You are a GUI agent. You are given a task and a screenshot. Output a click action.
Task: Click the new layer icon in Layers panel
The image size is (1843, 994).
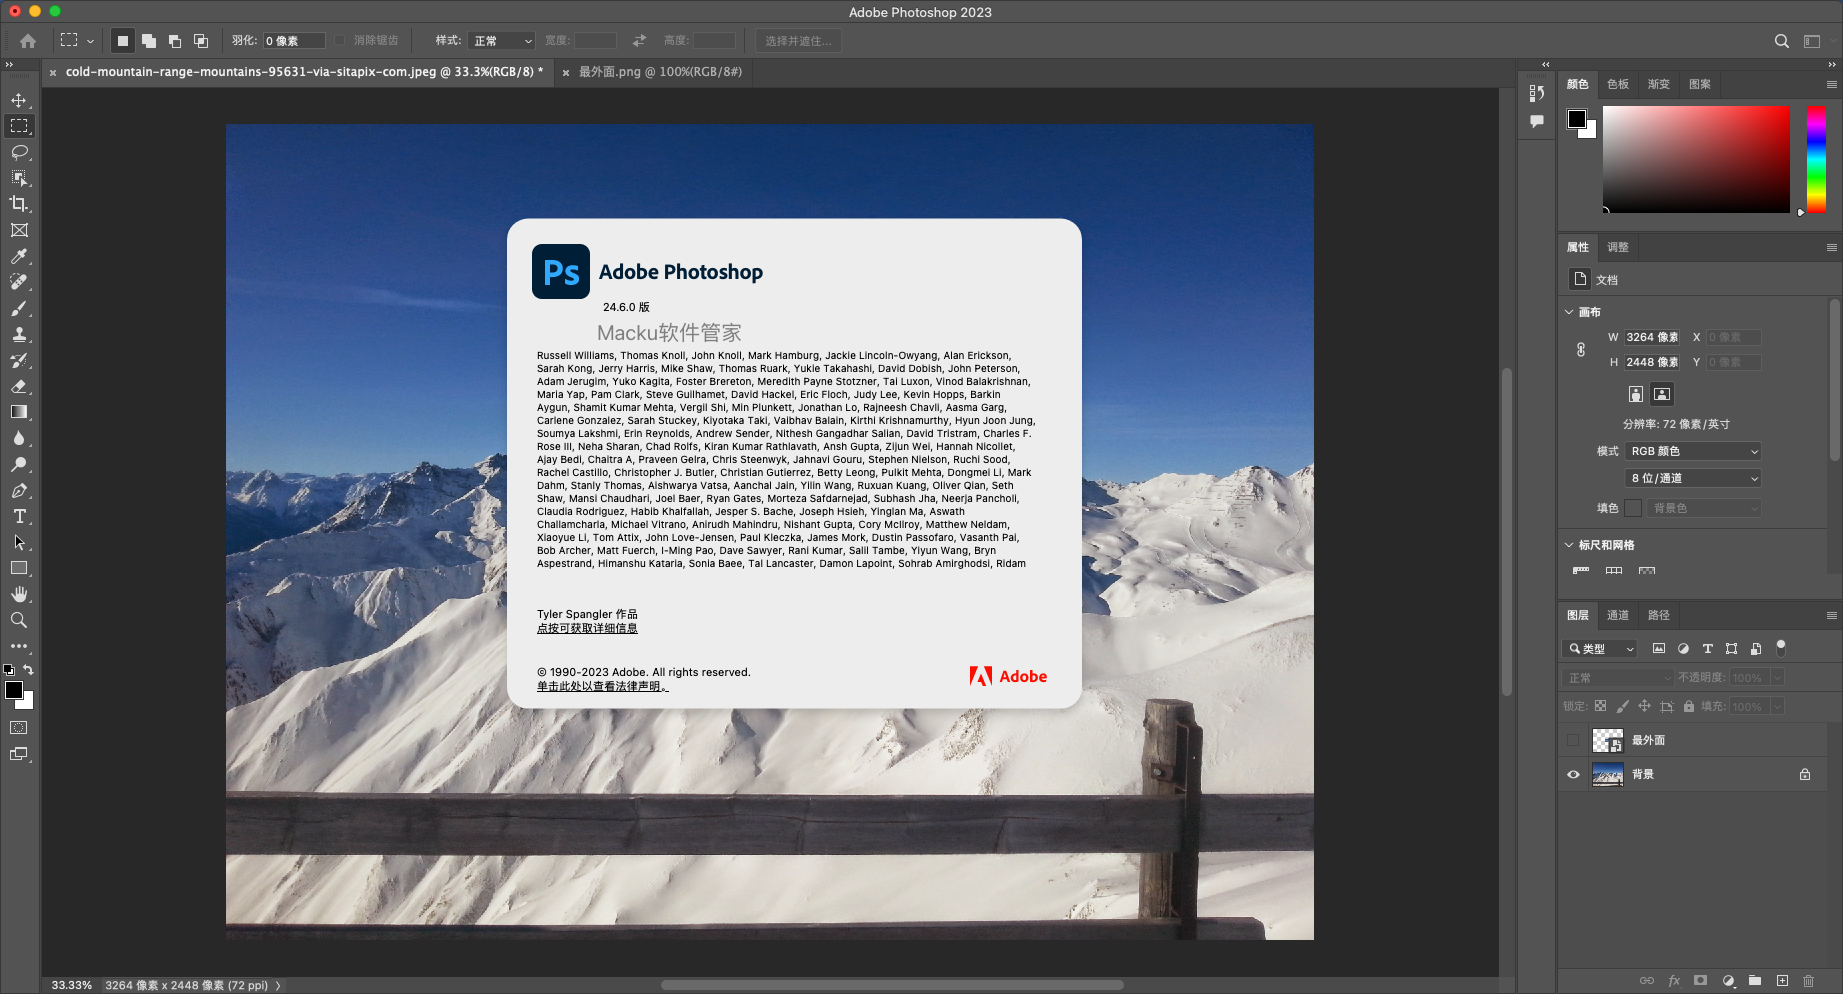(x=1782, y=981)
